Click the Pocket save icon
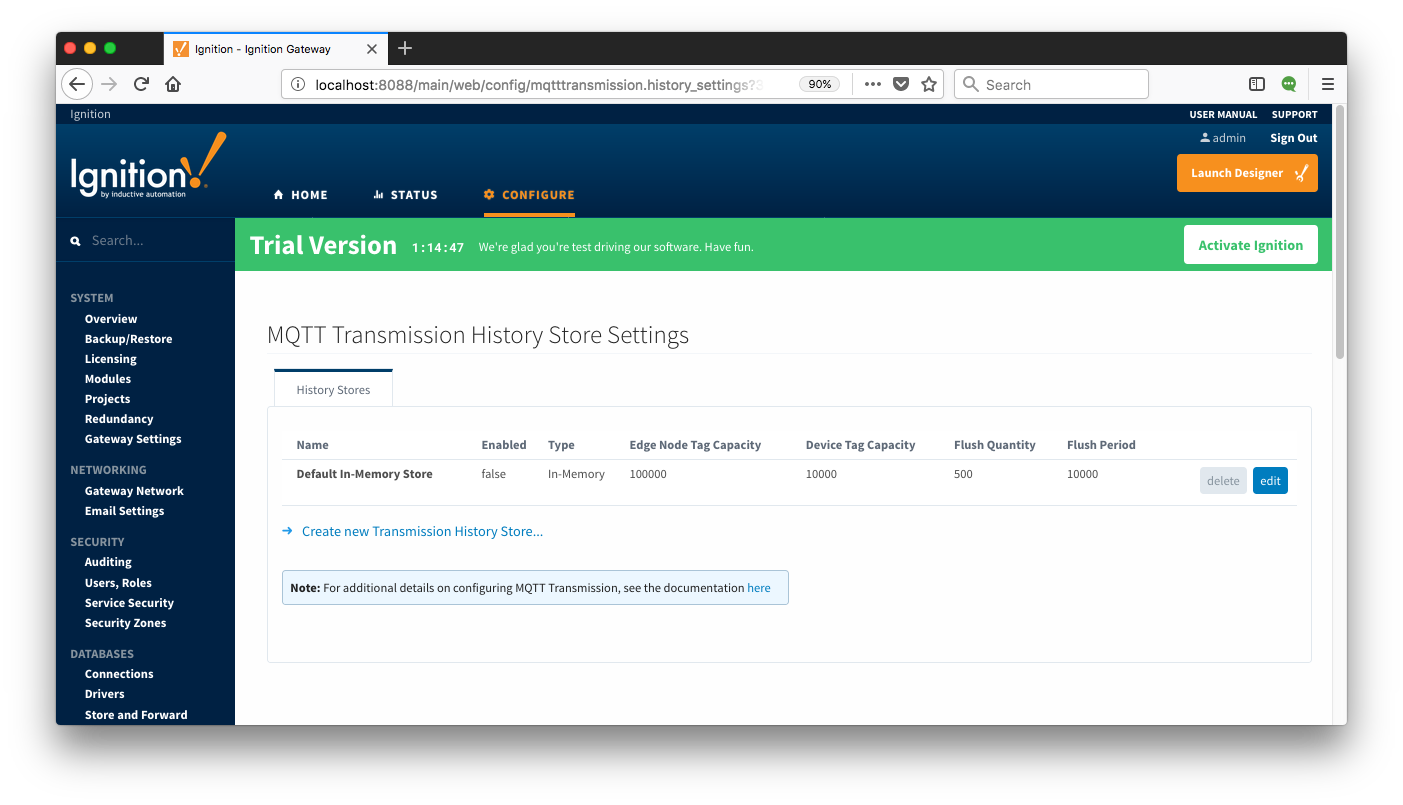 tap(901, 84)
